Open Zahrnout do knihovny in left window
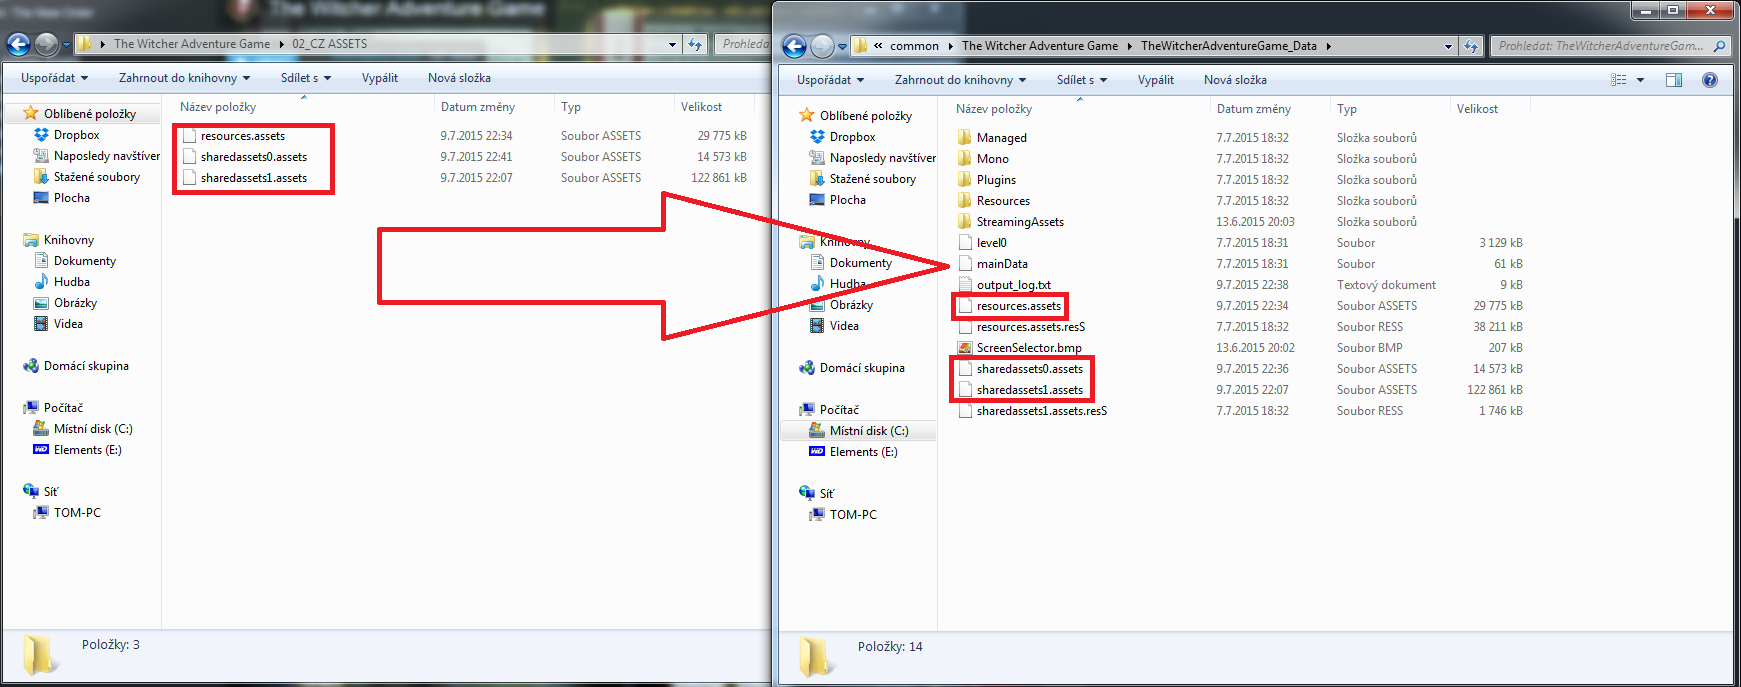1741x687 pixels. point(184,78)
